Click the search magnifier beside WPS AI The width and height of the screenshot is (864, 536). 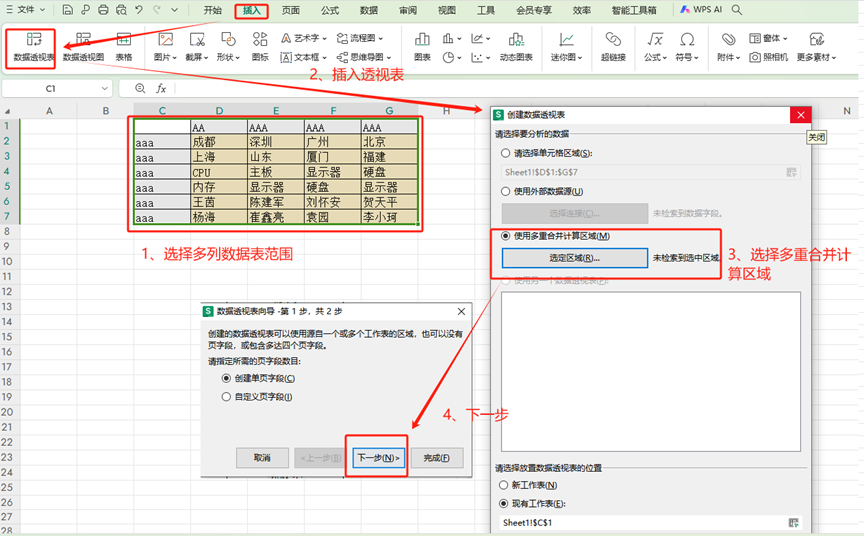(737, 10)
